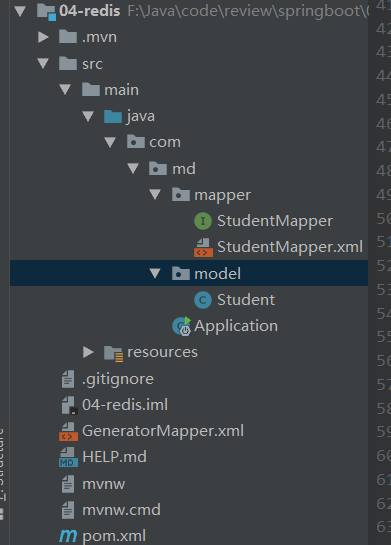The width and height of the screenshot is (391, 545).
Task: Select the resources folder label
Action: pos(162,352)
